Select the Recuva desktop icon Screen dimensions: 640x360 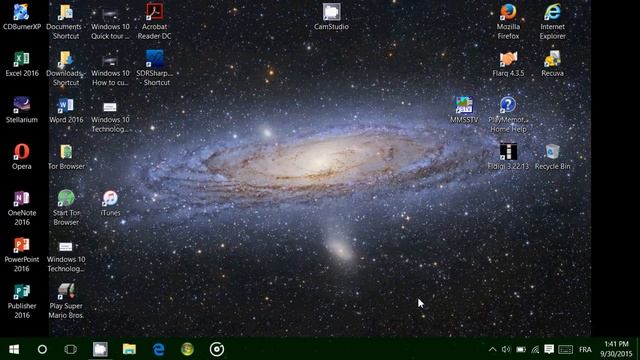click(552, 64)
